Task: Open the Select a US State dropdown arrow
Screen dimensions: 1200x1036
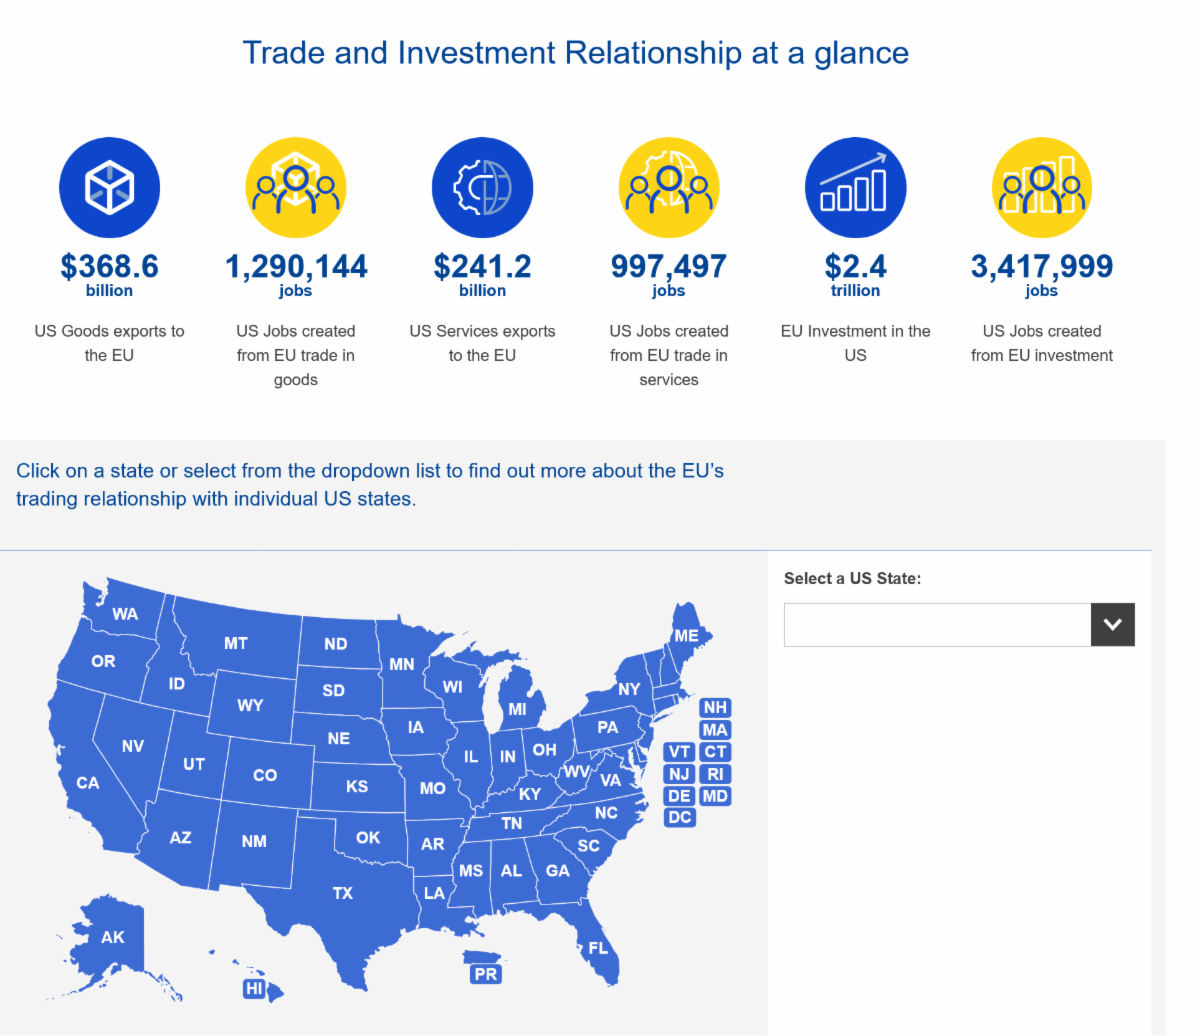Action: tap(1112, 625)
